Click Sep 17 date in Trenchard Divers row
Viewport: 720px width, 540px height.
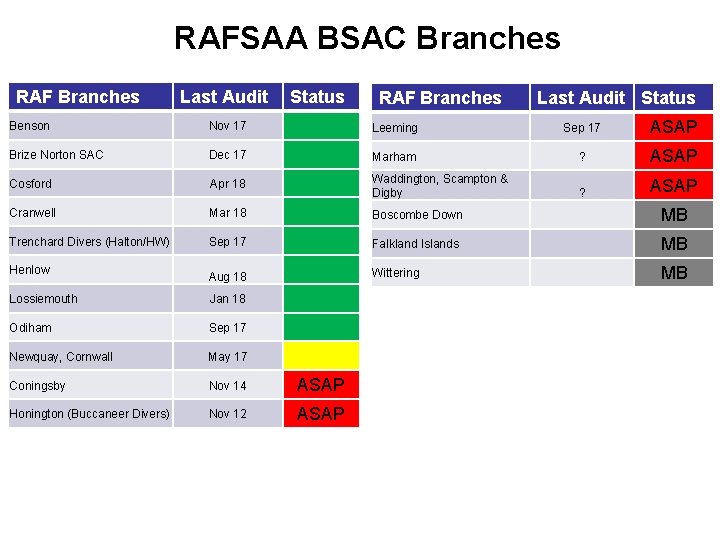point(228,242)
